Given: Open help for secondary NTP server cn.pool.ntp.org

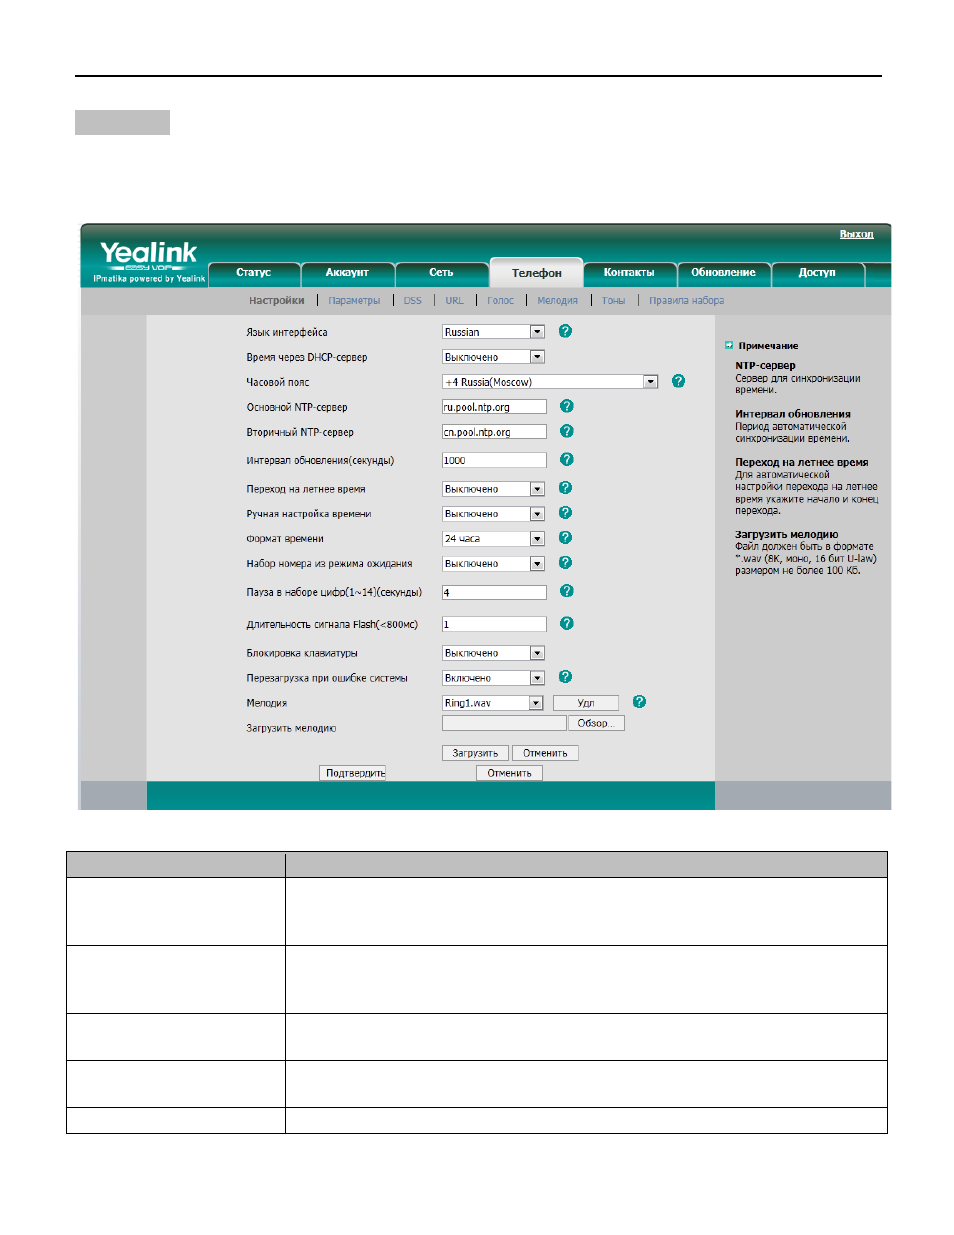Looking at the screenshot, I should [566, 431].
